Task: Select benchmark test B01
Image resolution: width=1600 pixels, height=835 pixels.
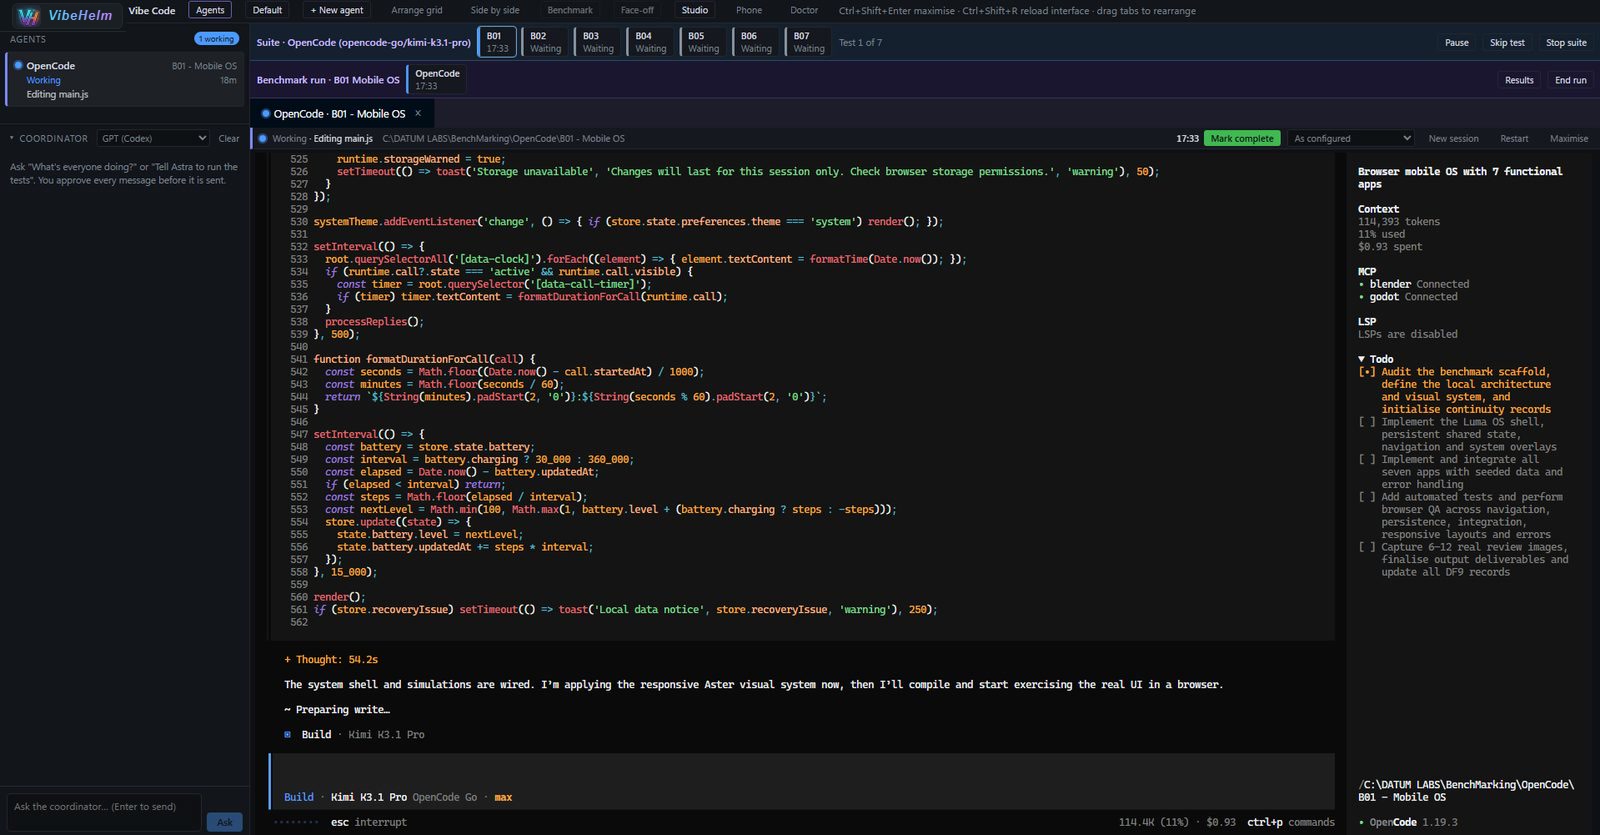Action: [x=497, y=42]
